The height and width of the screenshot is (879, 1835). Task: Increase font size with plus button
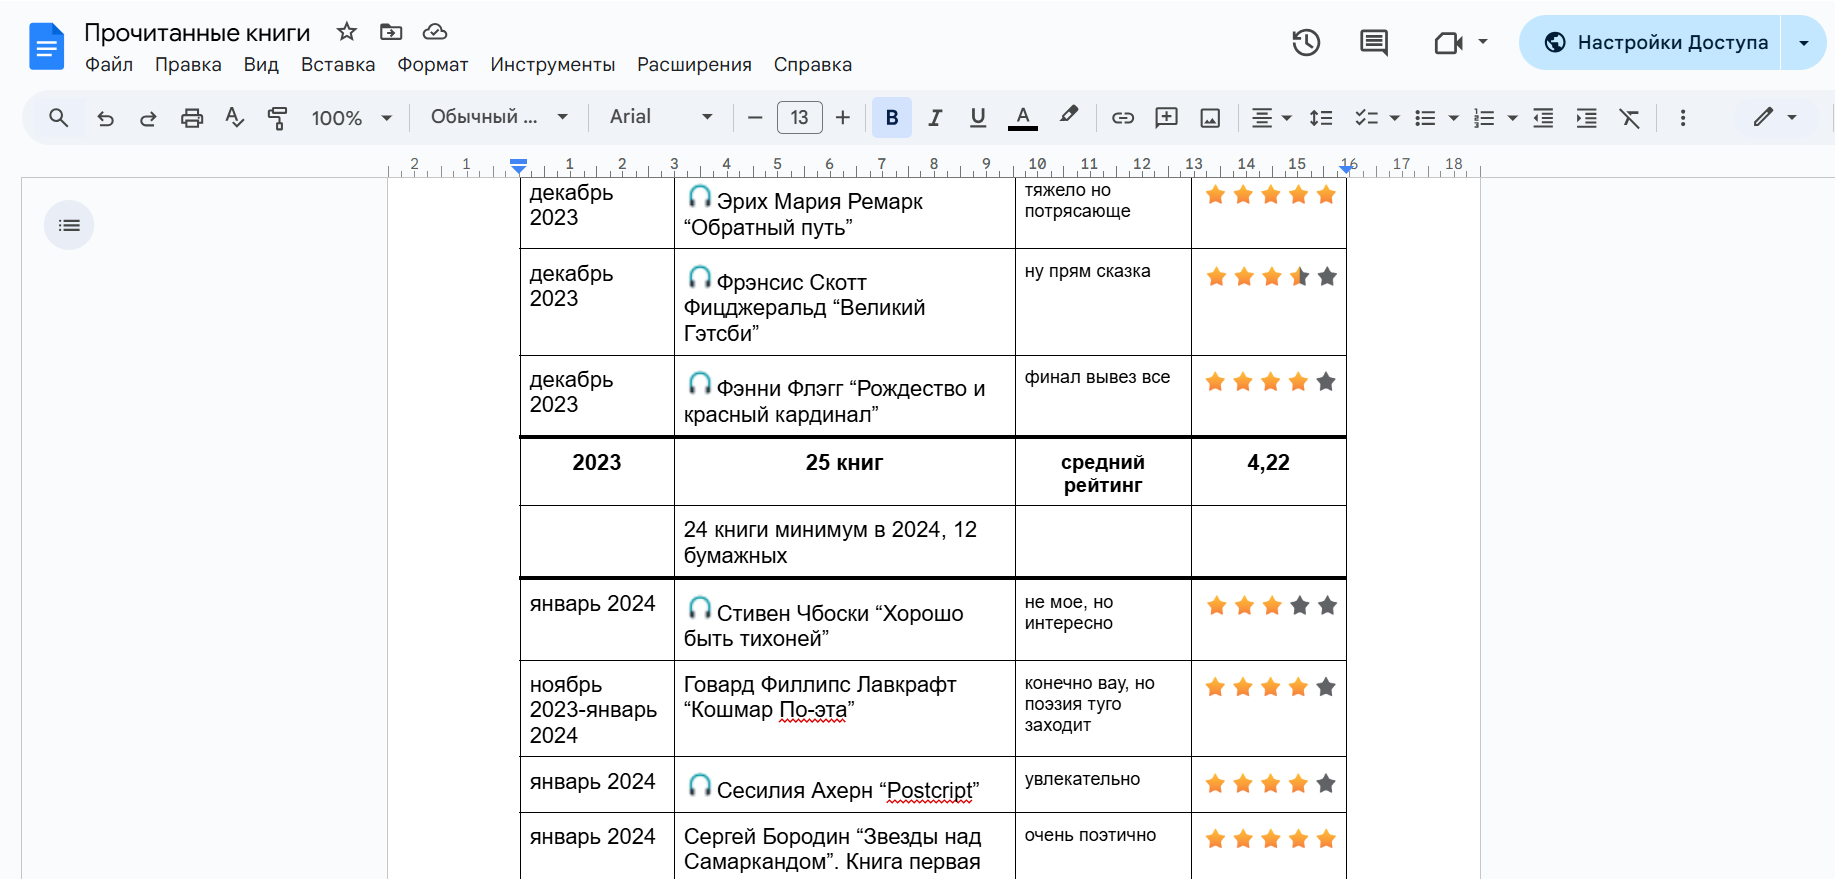coord(843,118)
